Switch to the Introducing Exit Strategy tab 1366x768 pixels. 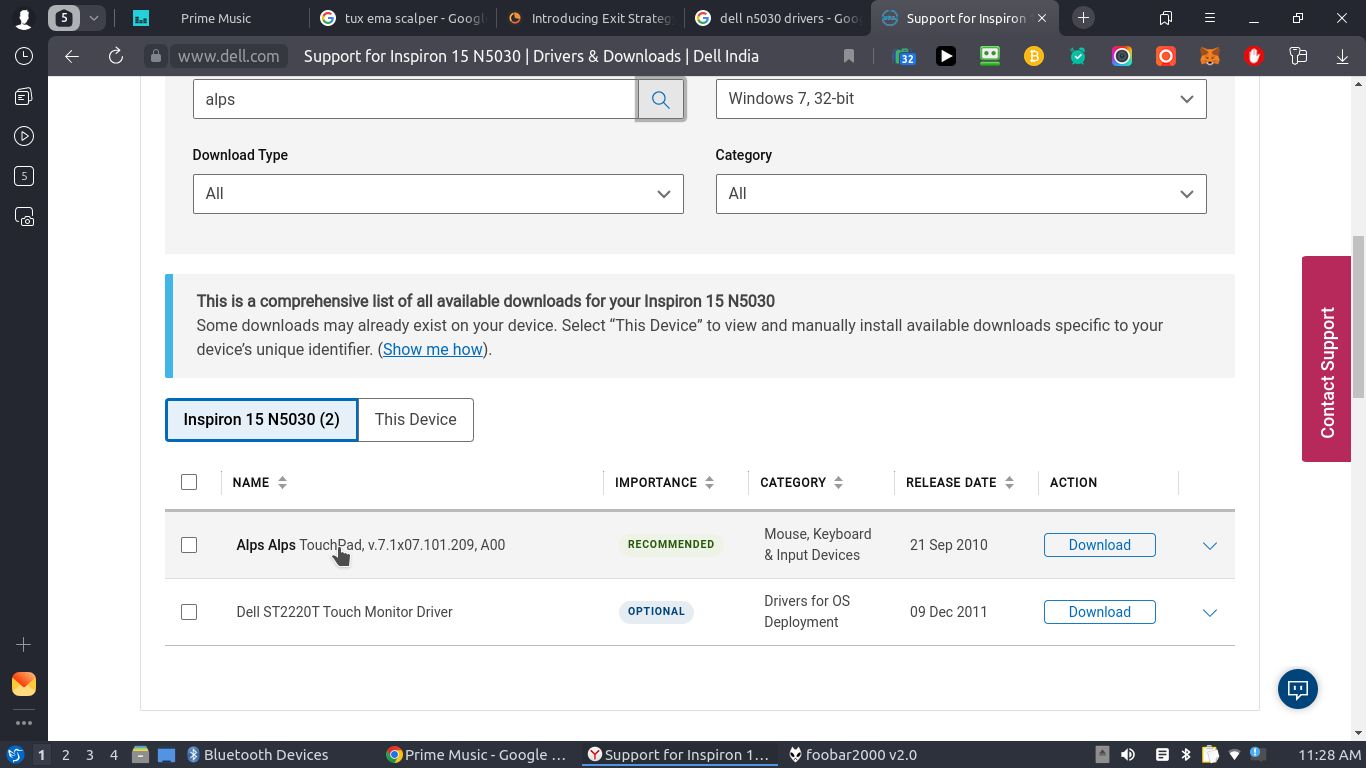click(590, 18)
